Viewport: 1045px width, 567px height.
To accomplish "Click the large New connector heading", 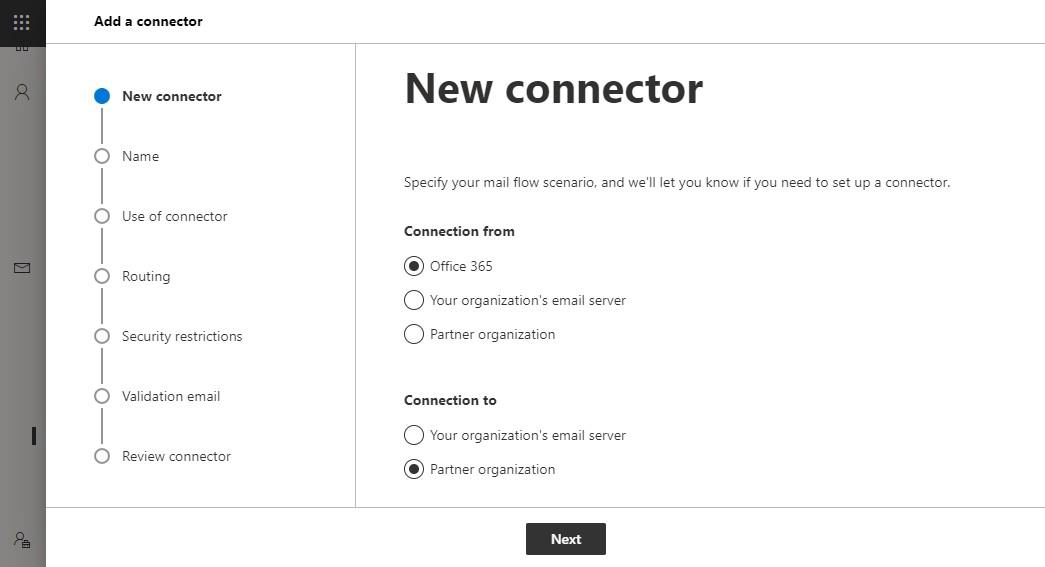I will coord(553,88).
